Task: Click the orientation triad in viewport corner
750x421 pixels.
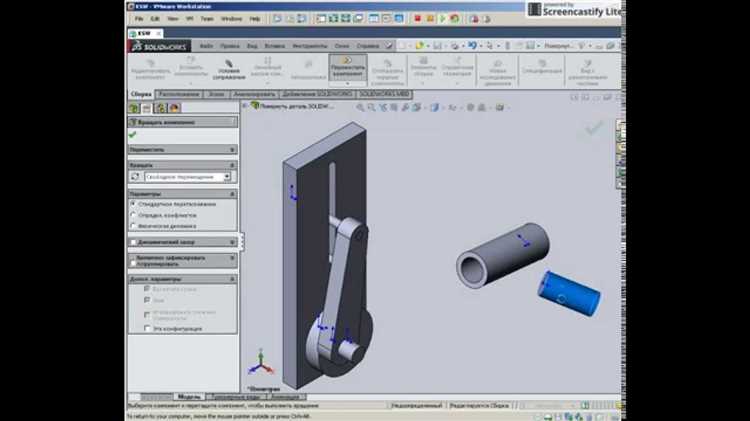Action: [261, 363]
